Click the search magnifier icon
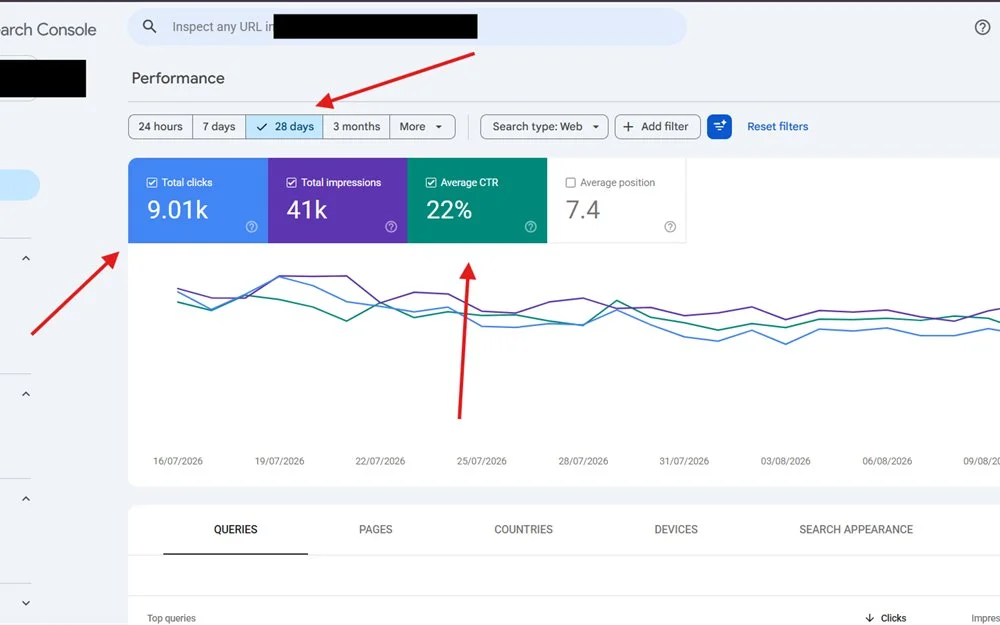The image size is (1000, 625). click(x=149, y=27)
